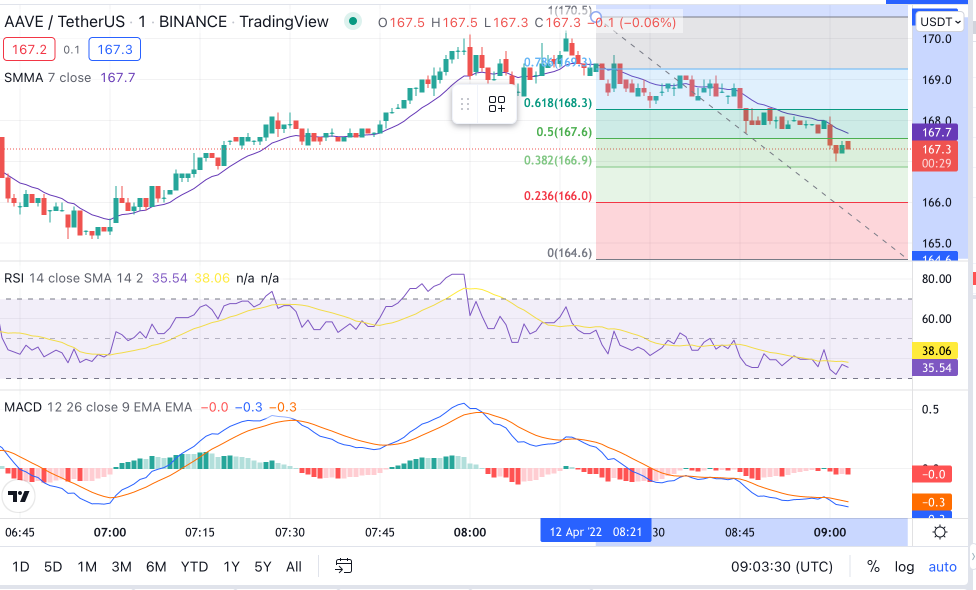Click the green market status dot
Screen dimensions: 976x590
(x=353, y=22)
